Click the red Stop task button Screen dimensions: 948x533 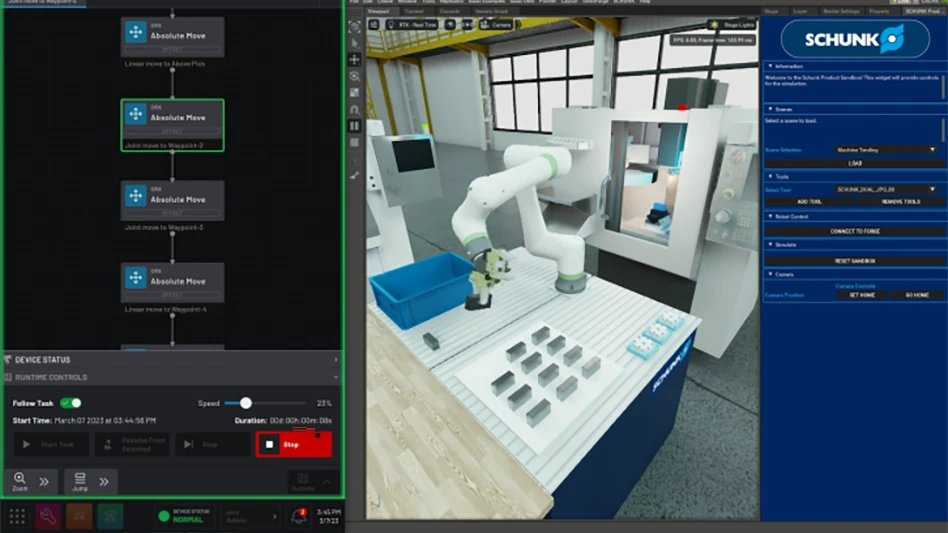pos(293,444)
